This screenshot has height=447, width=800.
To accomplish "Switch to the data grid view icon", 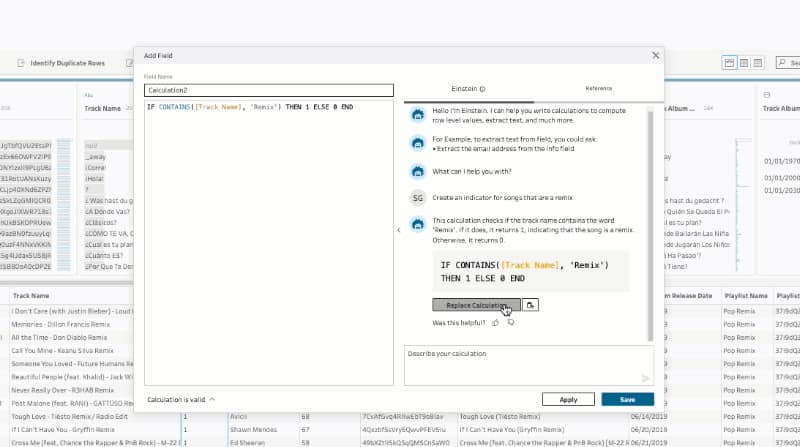I will coord(743,63).
